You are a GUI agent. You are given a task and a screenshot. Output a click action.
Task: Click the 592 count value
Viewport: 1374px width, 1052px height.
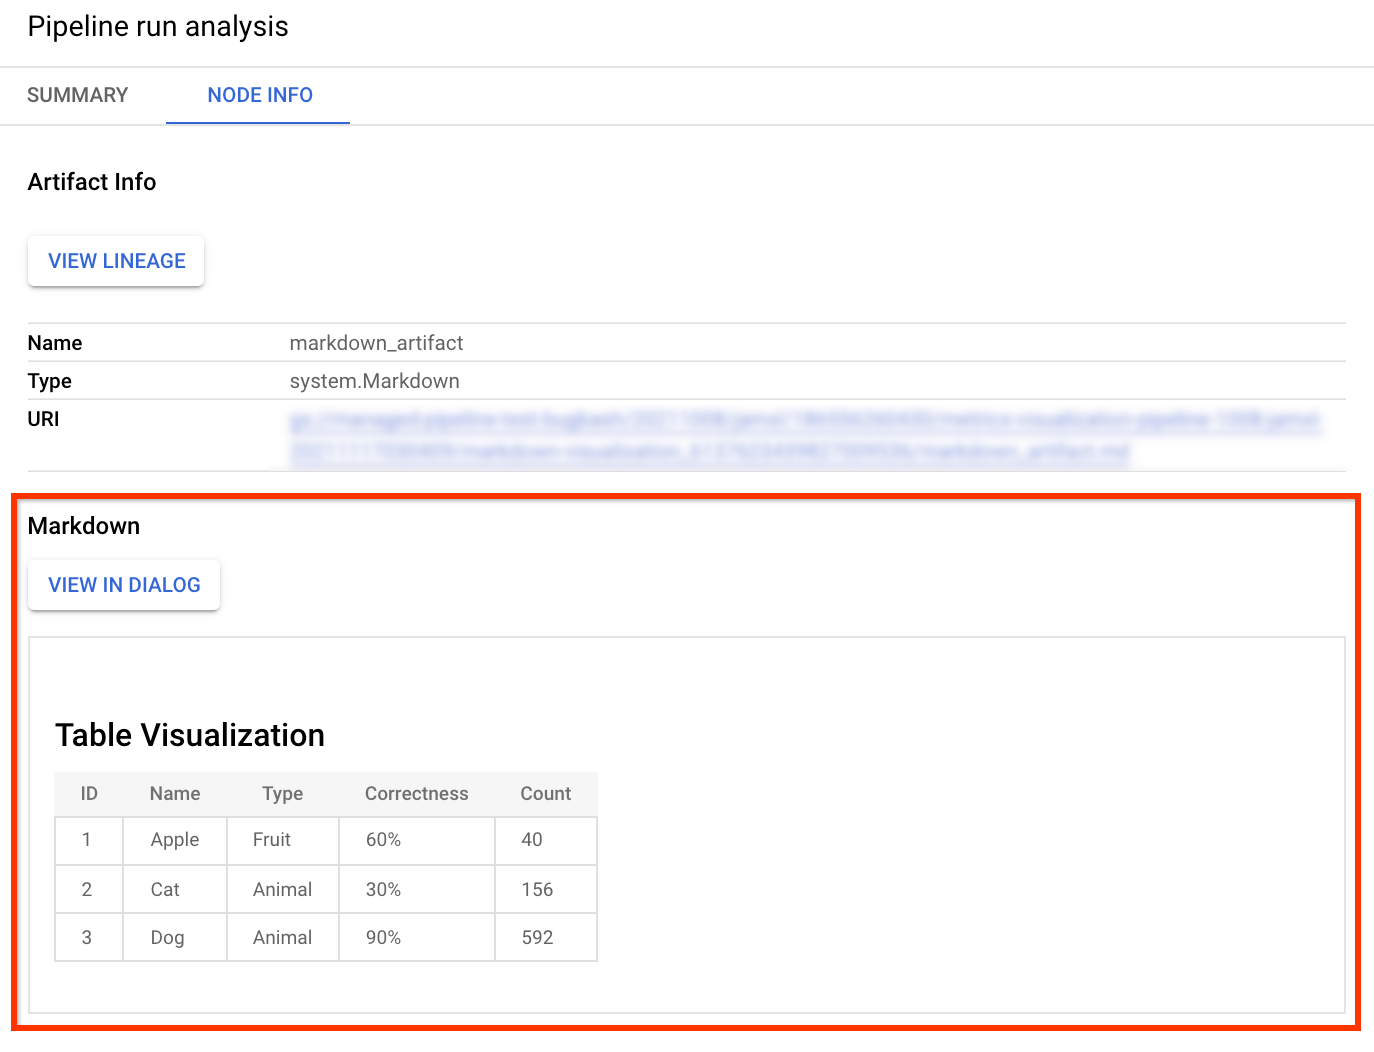[x=537, y=938]
